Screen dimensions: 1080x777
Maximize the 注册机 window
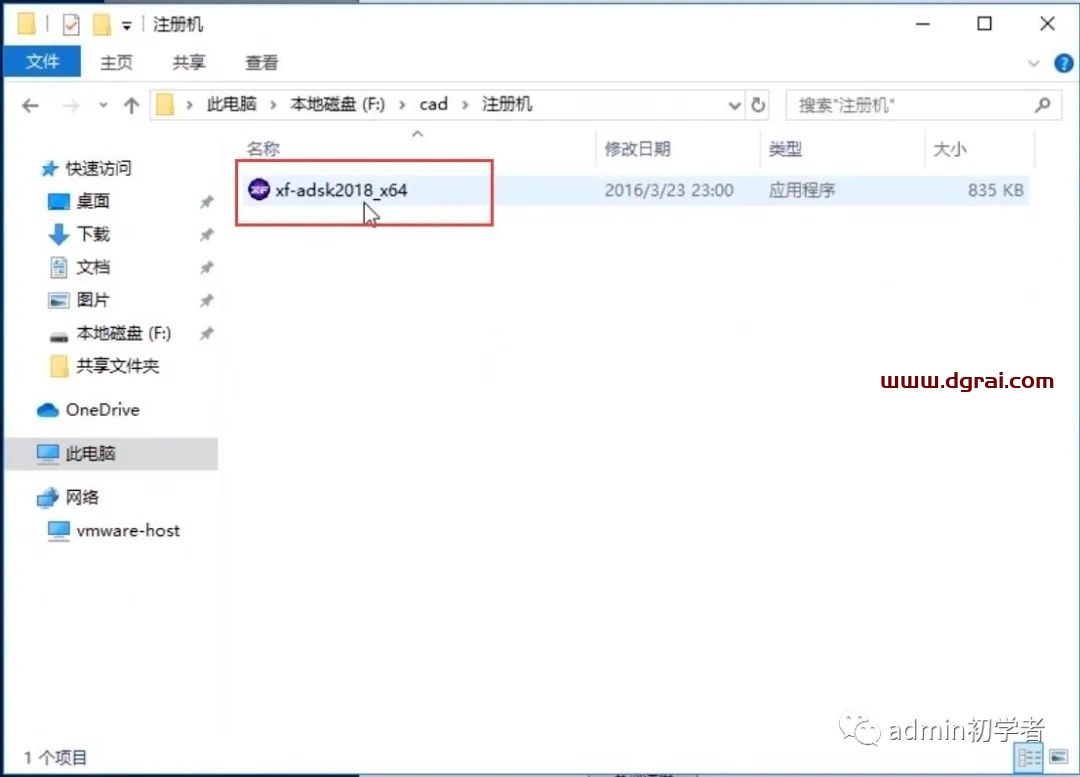pos(985,24)
